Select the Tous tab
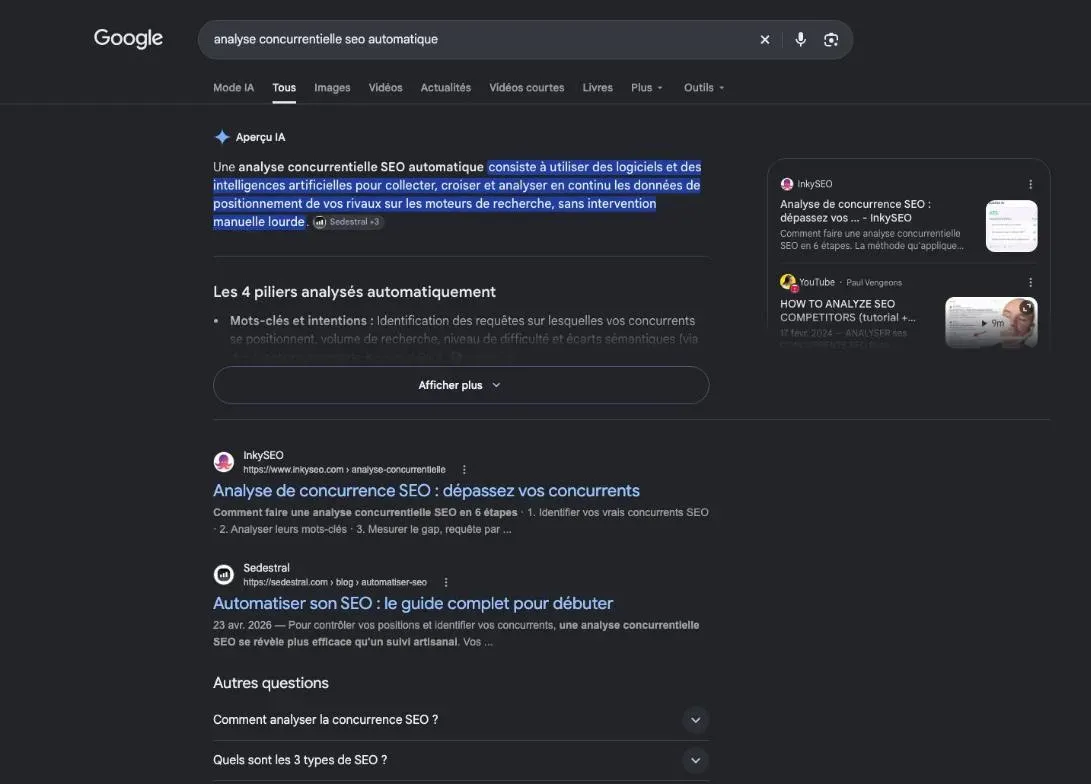This screenshot has height=784, width=1091. pyautogui.click(x=284, y=88)
